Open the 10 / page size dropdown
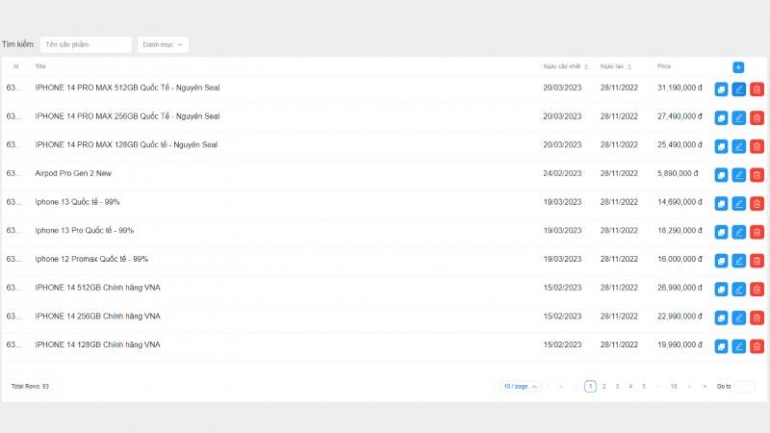This screenshot has width=770, height=433. 520,386
